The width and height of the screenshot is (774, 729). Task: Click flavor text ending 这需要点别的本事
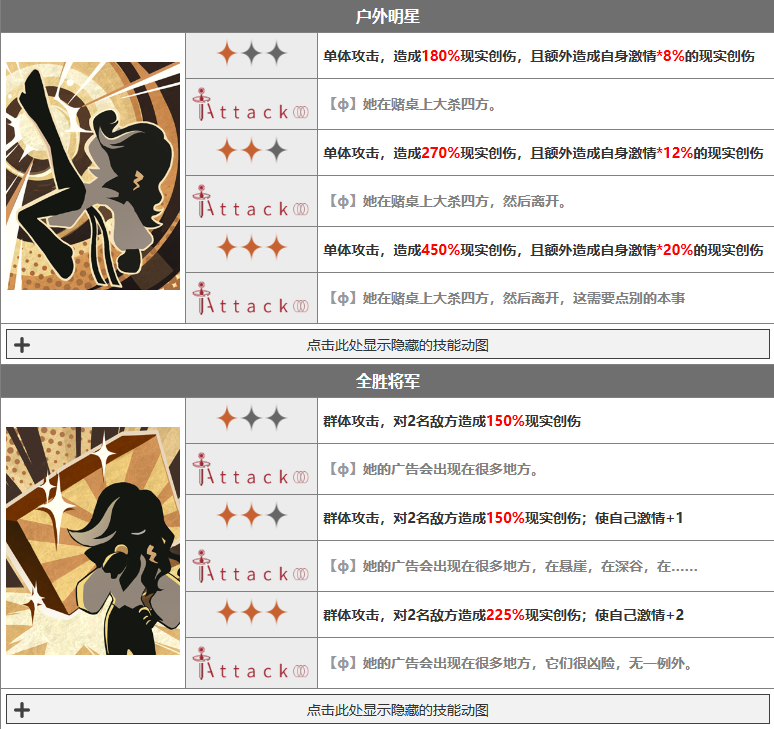click(x=507, y=298)
